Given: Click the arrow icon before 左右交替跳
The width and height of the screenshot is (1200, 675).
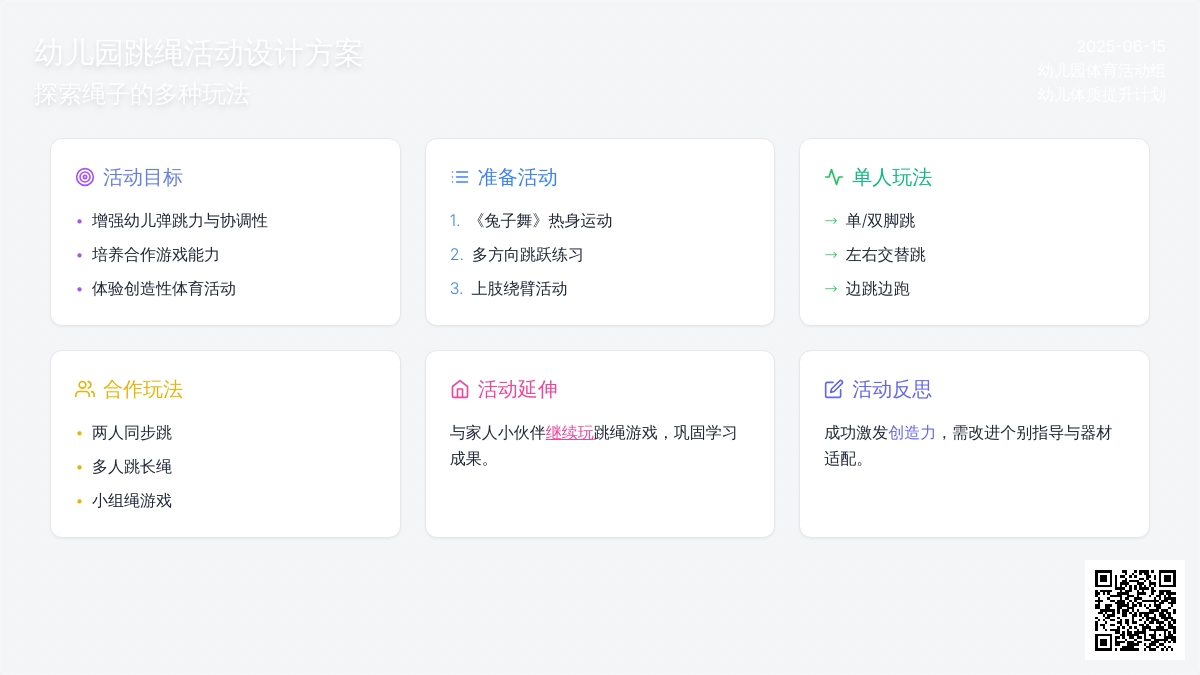Looking at the screenshot, I should click(831, 255).
